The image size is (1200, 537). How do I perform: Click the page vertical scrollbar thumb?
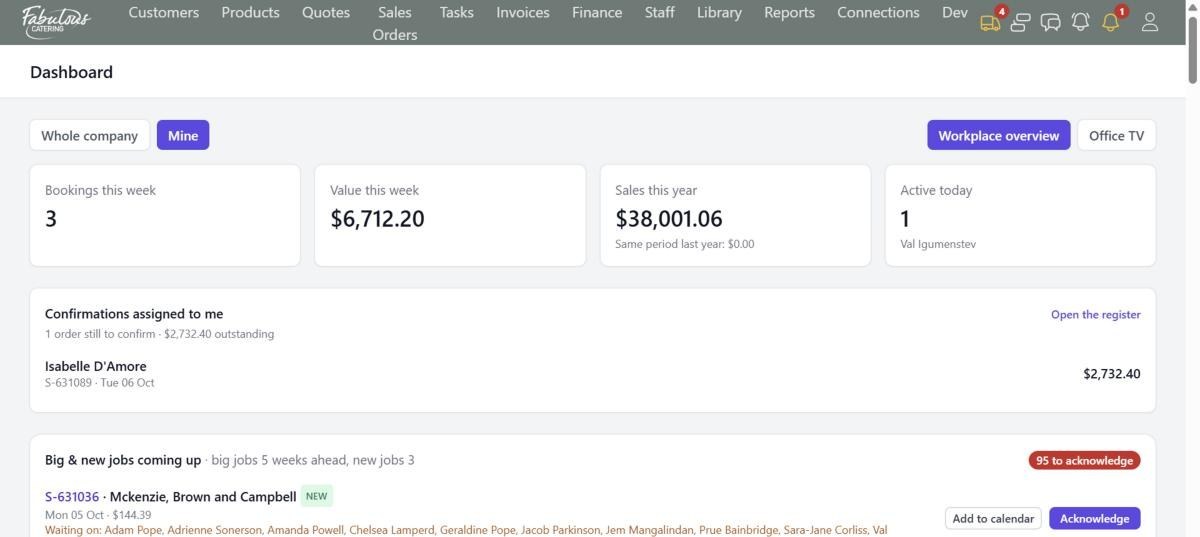coord(1192,48)
